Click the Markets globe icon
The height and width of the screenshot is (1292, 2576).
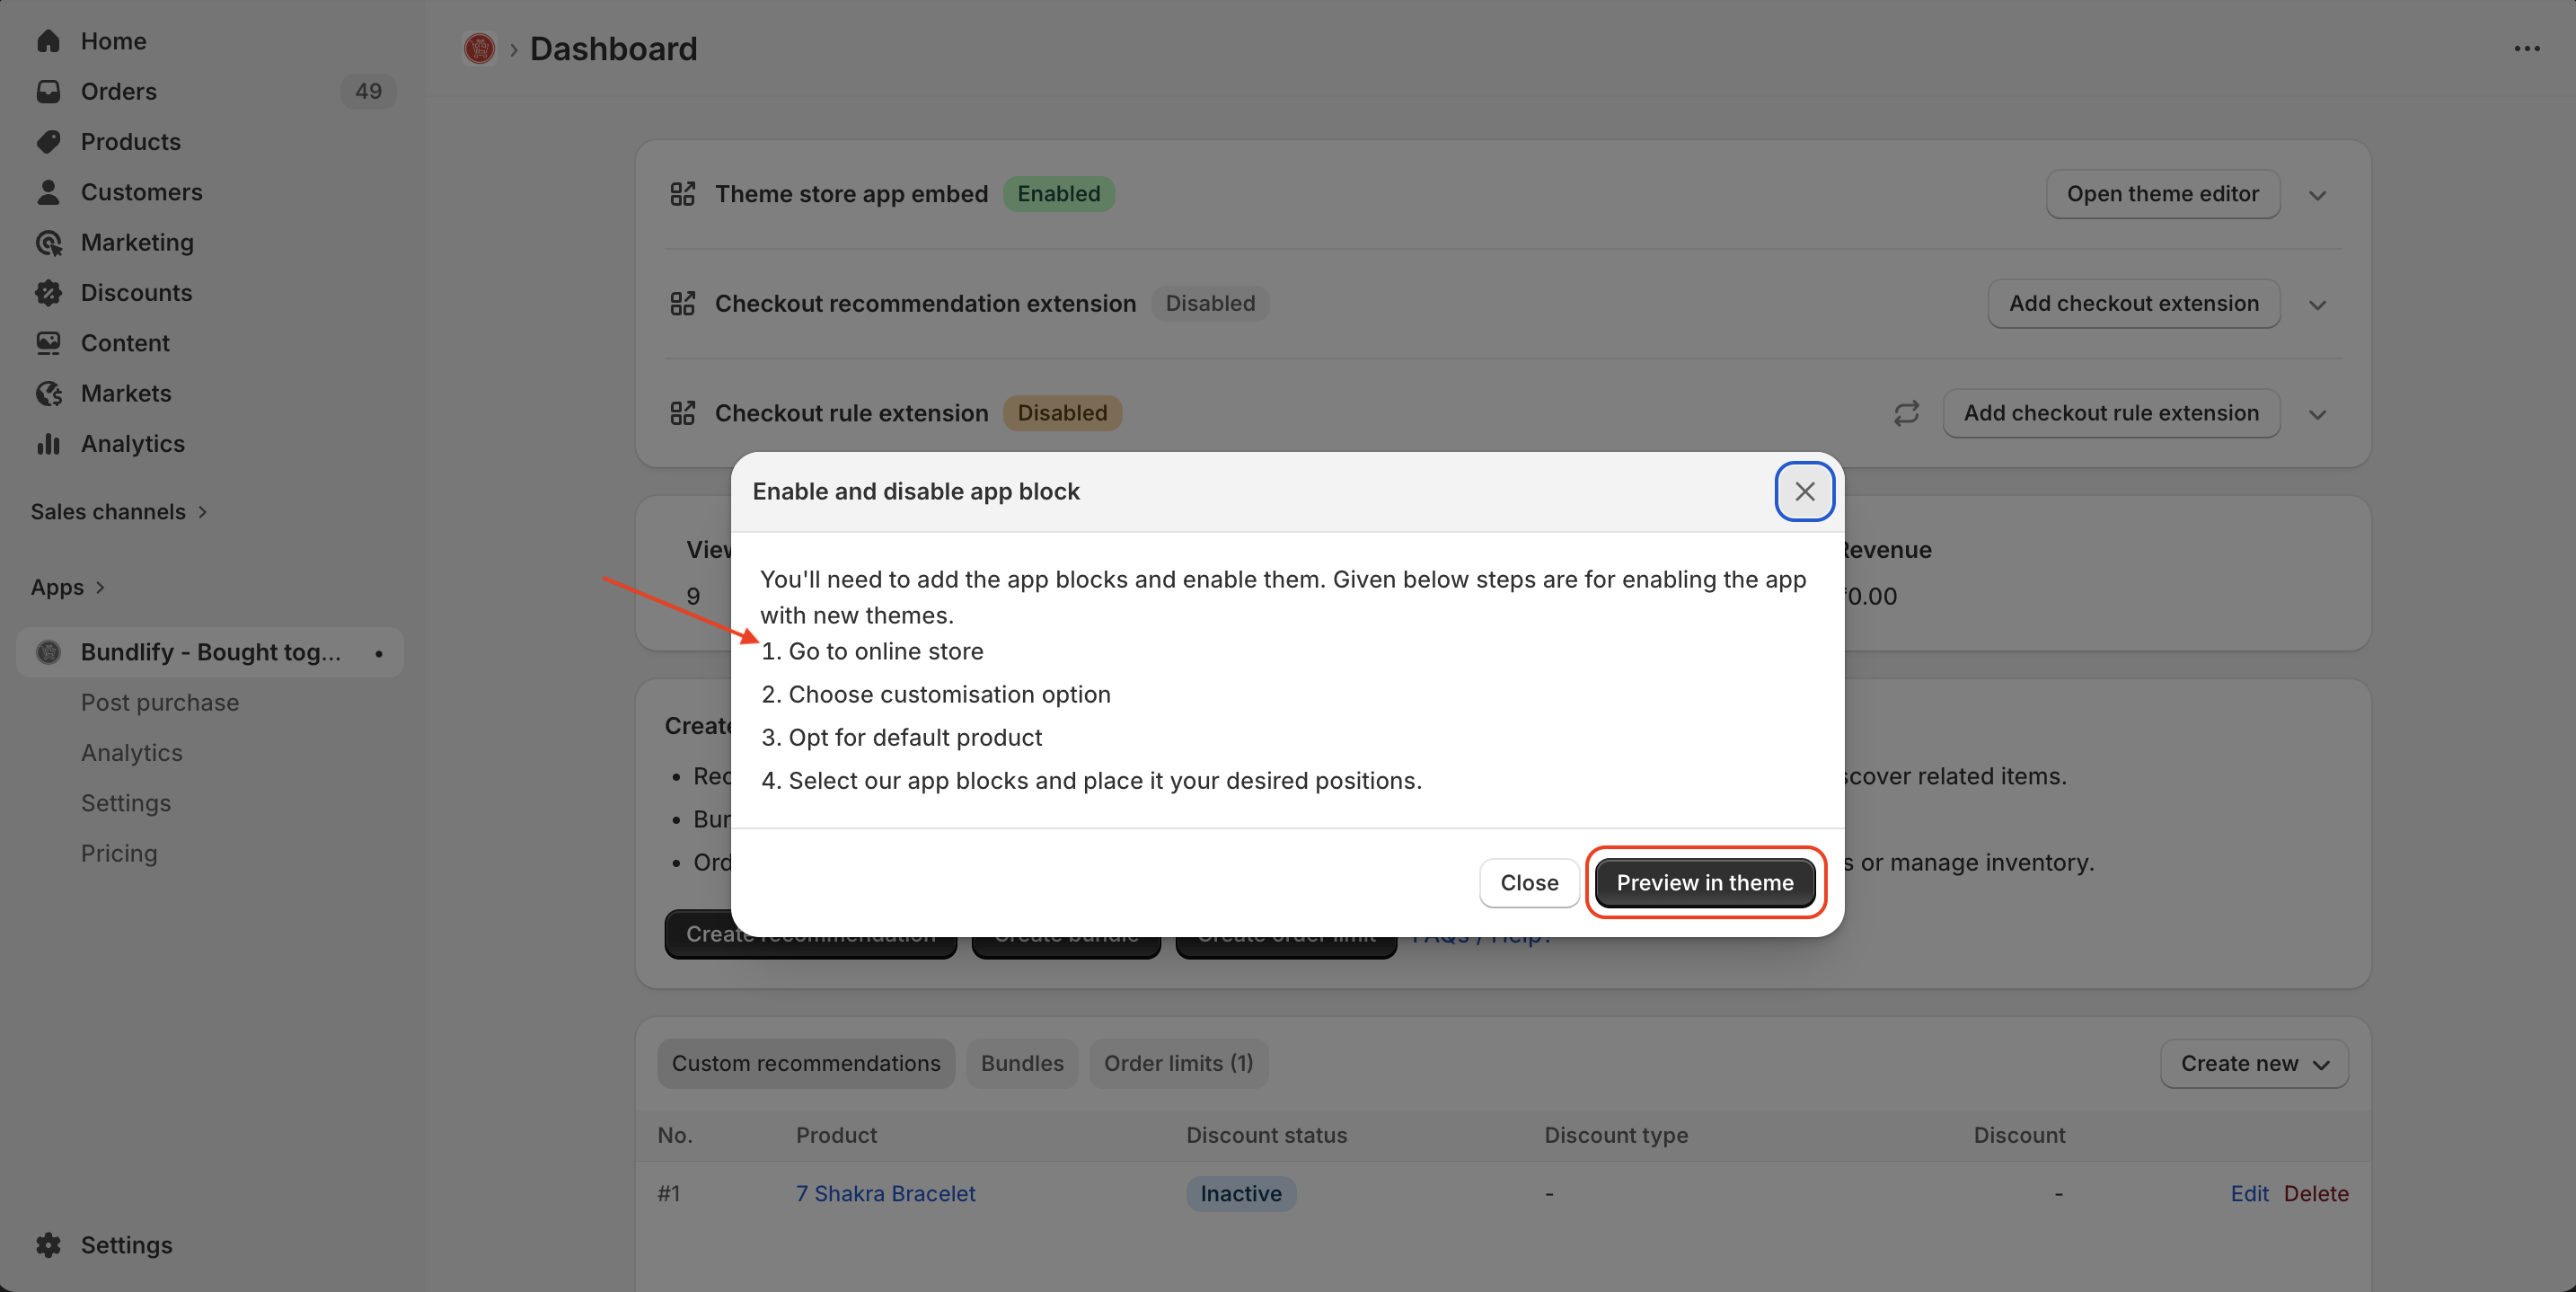pyautogui.click(x=48, y=393)
